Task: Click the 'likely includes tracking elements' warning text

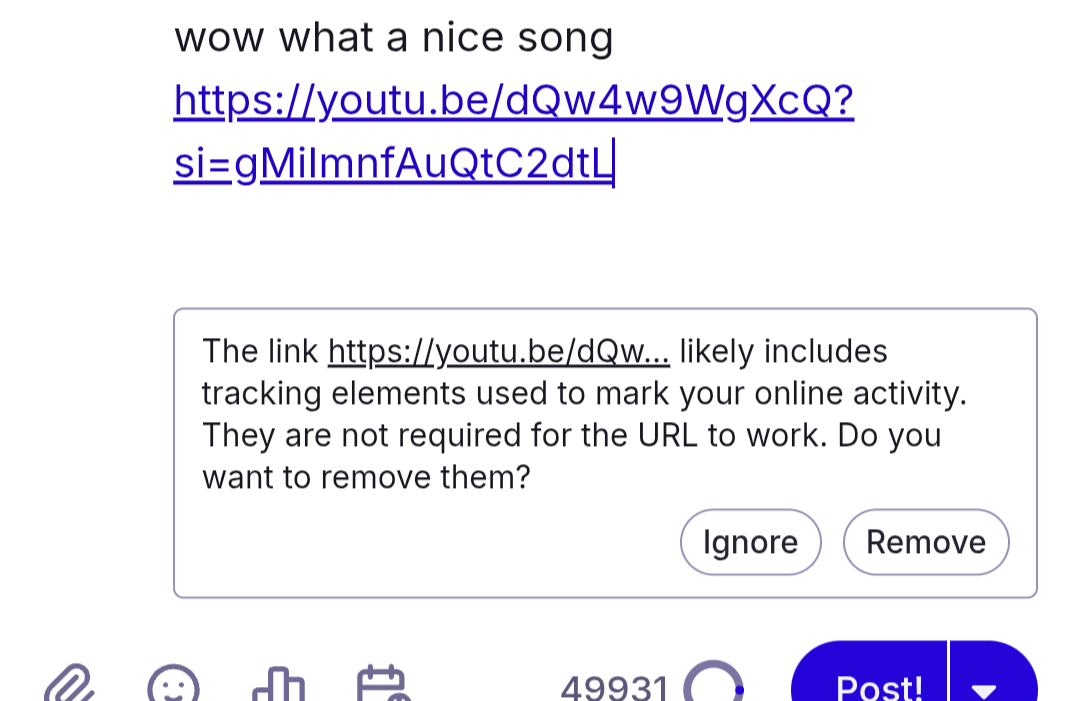Action: [x=584, y=373]
